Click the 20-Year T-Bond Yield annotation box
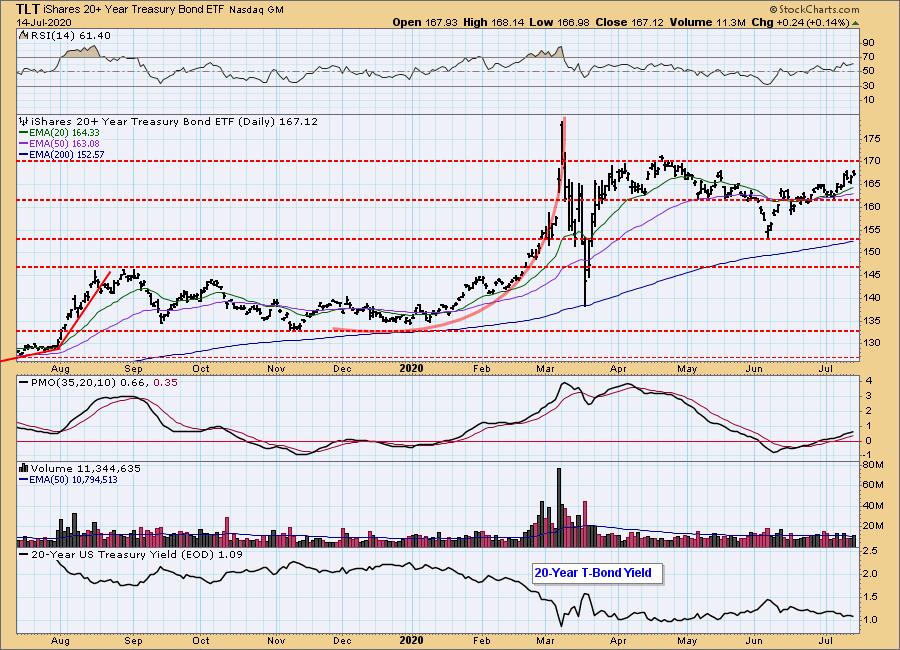Image resolution: width=900 pixels, height=650 pixels. point(598,573)
